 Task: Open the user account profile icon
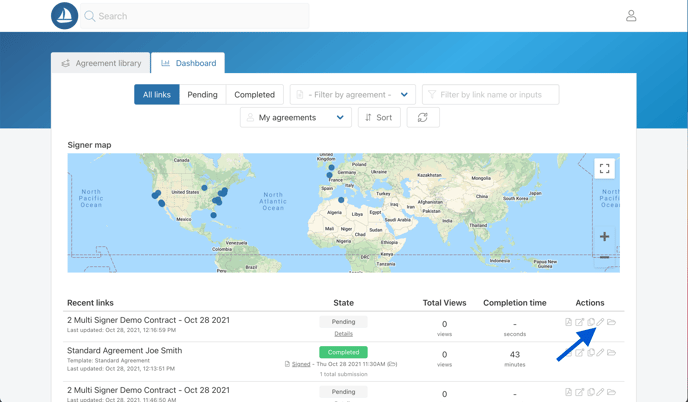[631, 16]
